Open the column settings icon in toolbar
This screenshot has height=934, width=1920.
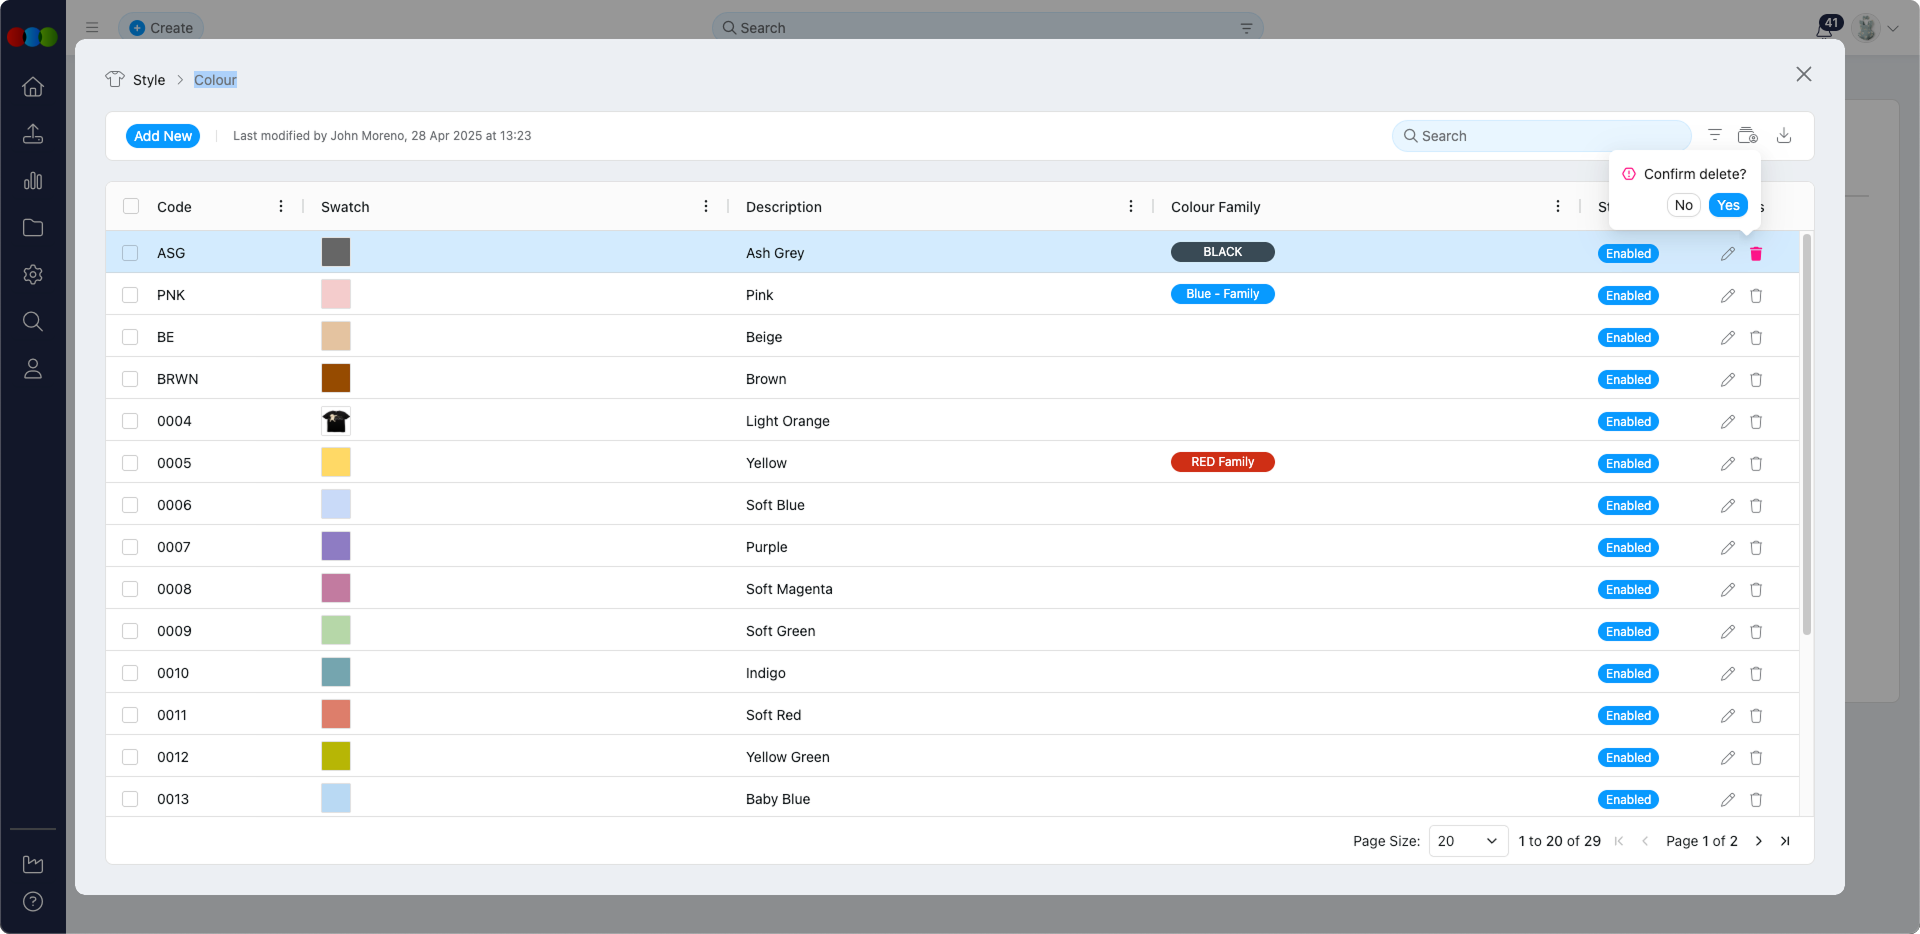point(1747,136)
